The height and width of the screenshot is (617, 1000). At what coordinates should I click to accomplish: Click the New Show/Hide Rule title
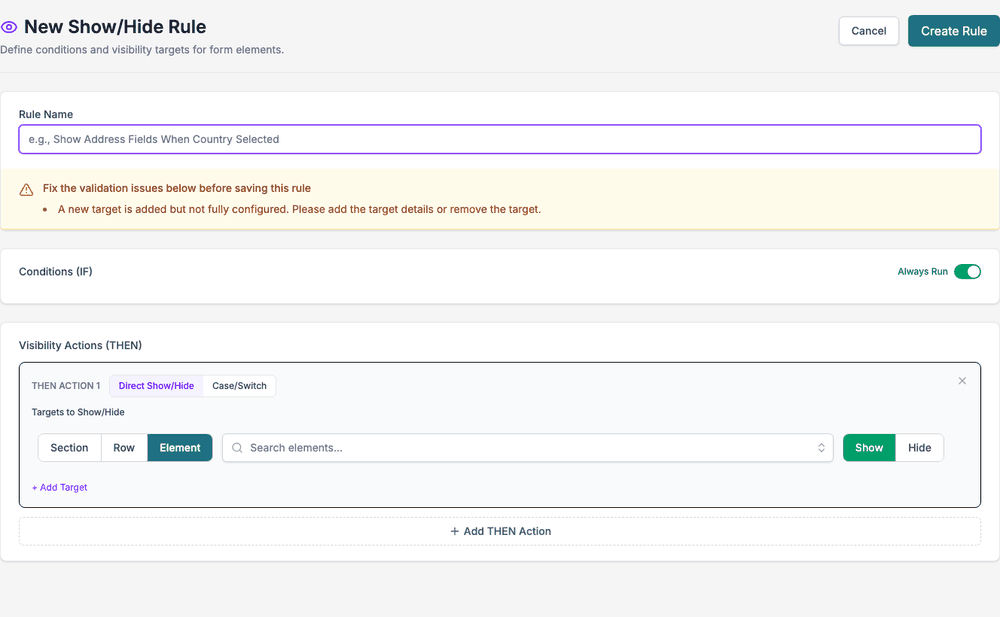[115, 27]
